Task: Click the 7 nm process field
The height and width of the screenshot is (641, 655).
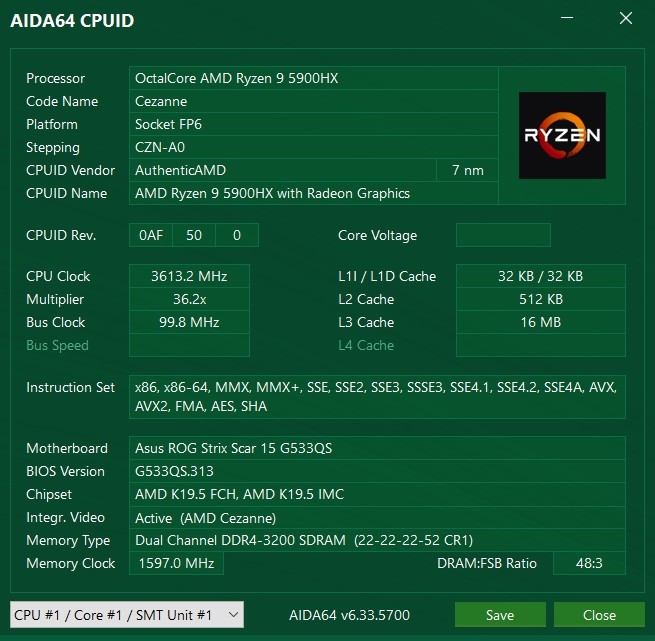Action: click(467, 170)
